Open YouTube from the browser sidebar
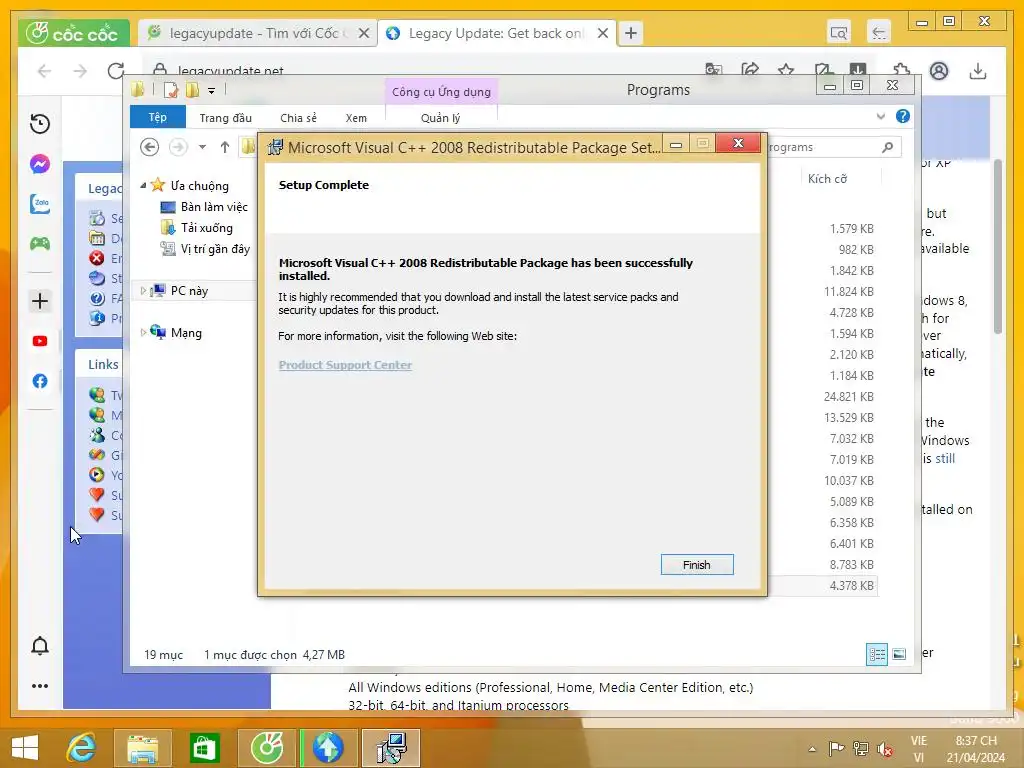1024x768 pixels. tap(40, 341)
